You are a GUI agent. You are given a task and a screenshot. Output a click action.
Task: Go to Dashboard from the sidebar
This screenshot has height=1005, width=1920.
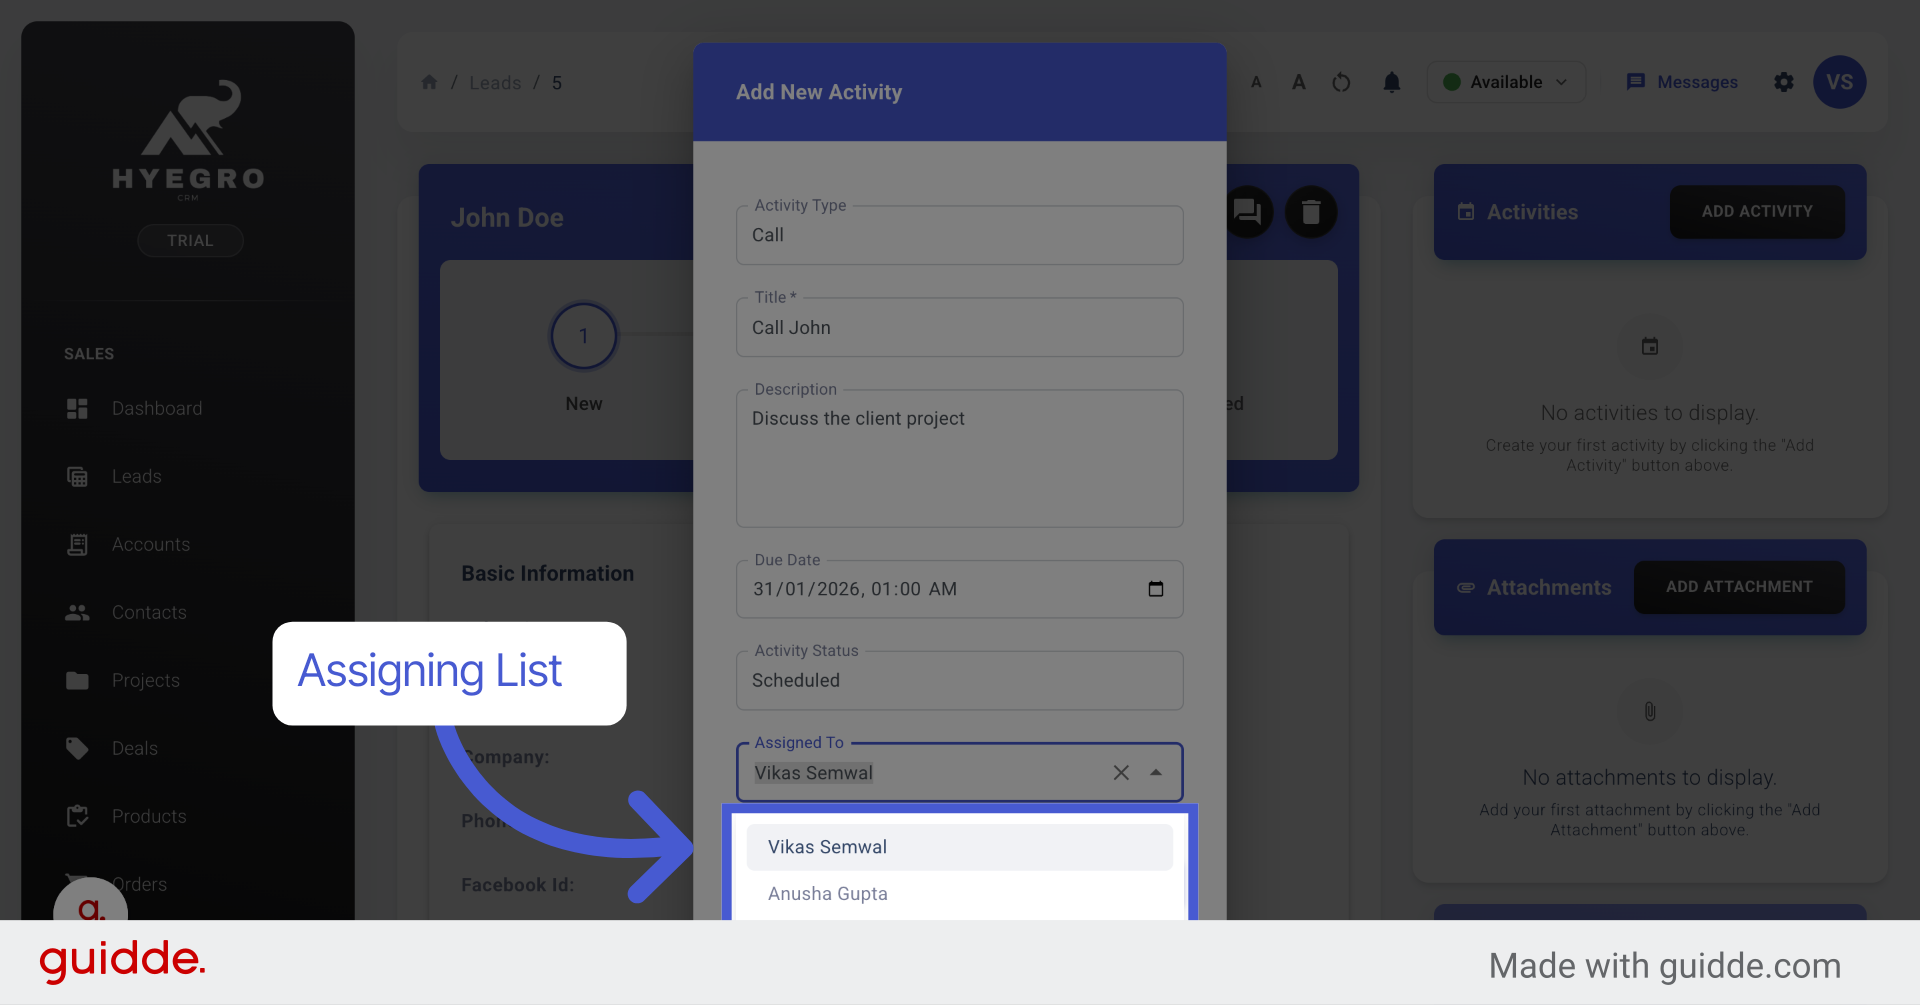click(x=156, y=408)
